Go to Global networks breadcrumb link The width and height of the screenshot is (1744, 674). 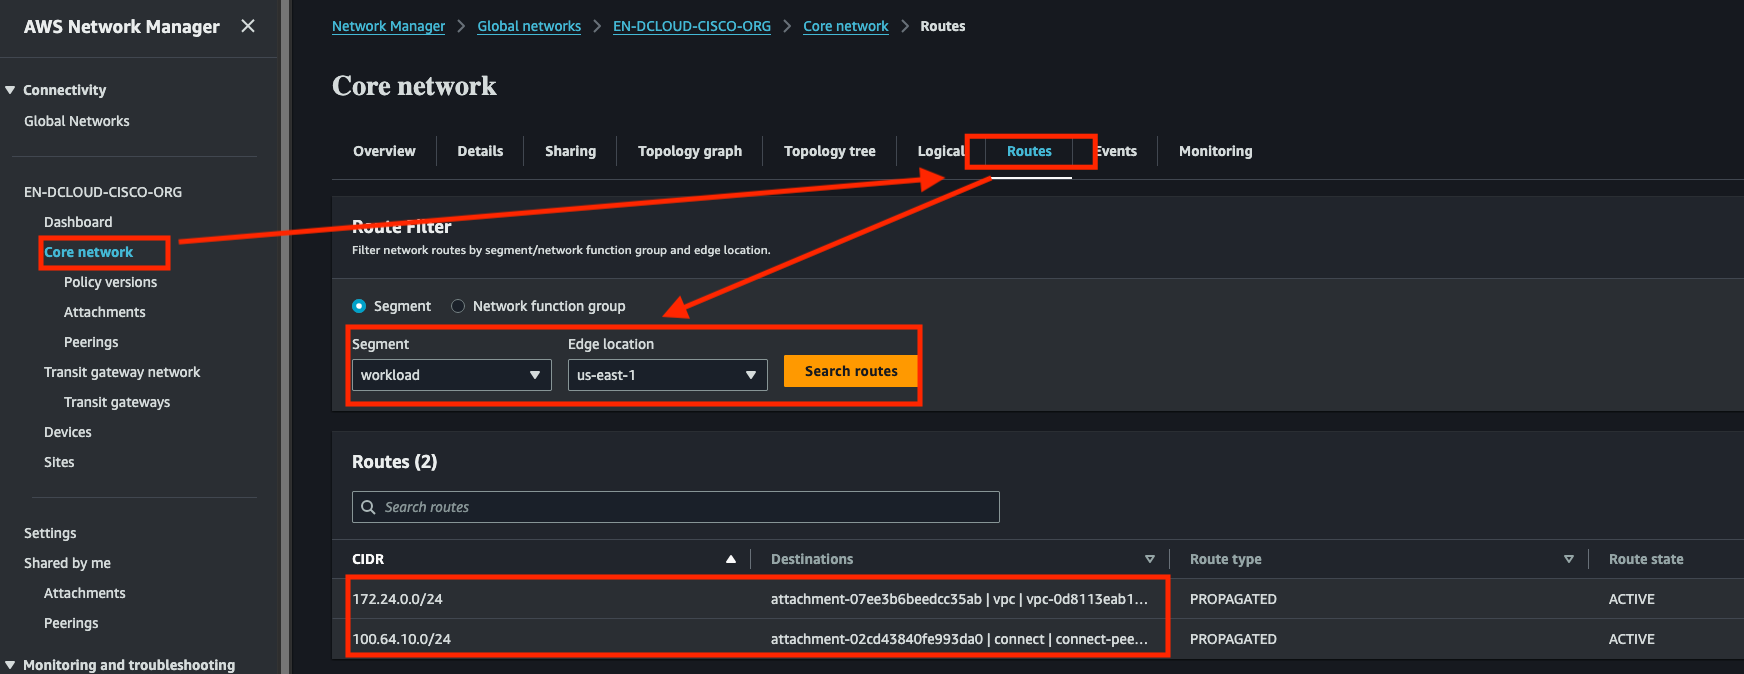coord(529,26)
